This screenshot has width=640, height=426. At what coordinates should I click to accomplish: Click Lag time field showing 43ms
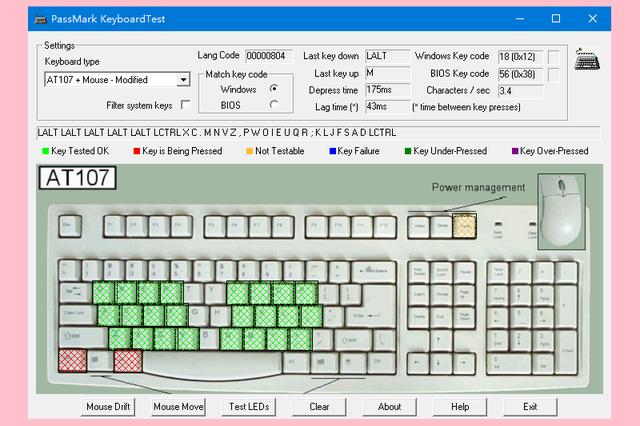(x=387, y=106)
